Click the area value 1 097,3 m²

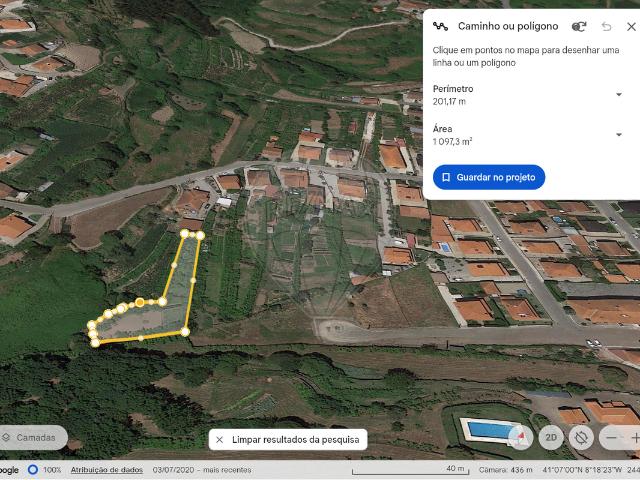452,141
